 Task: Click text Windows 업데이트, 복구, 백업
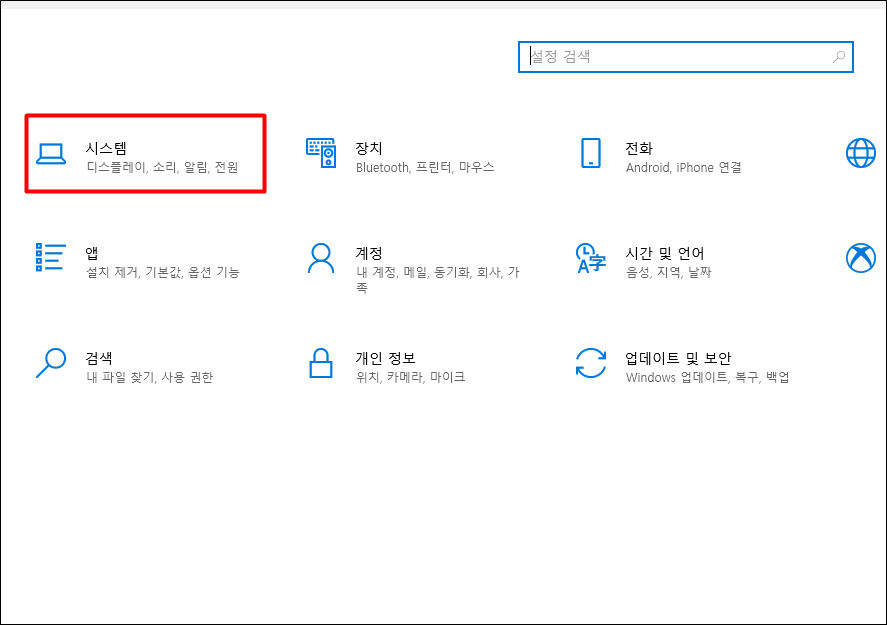tap(707, 377)
